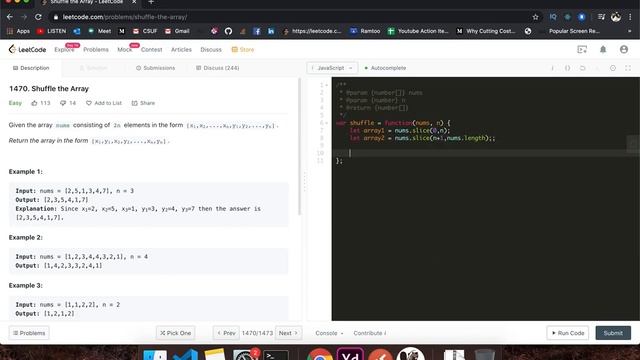
Task: Click the browser forward arrow
Action: click(x=24, y=17)
